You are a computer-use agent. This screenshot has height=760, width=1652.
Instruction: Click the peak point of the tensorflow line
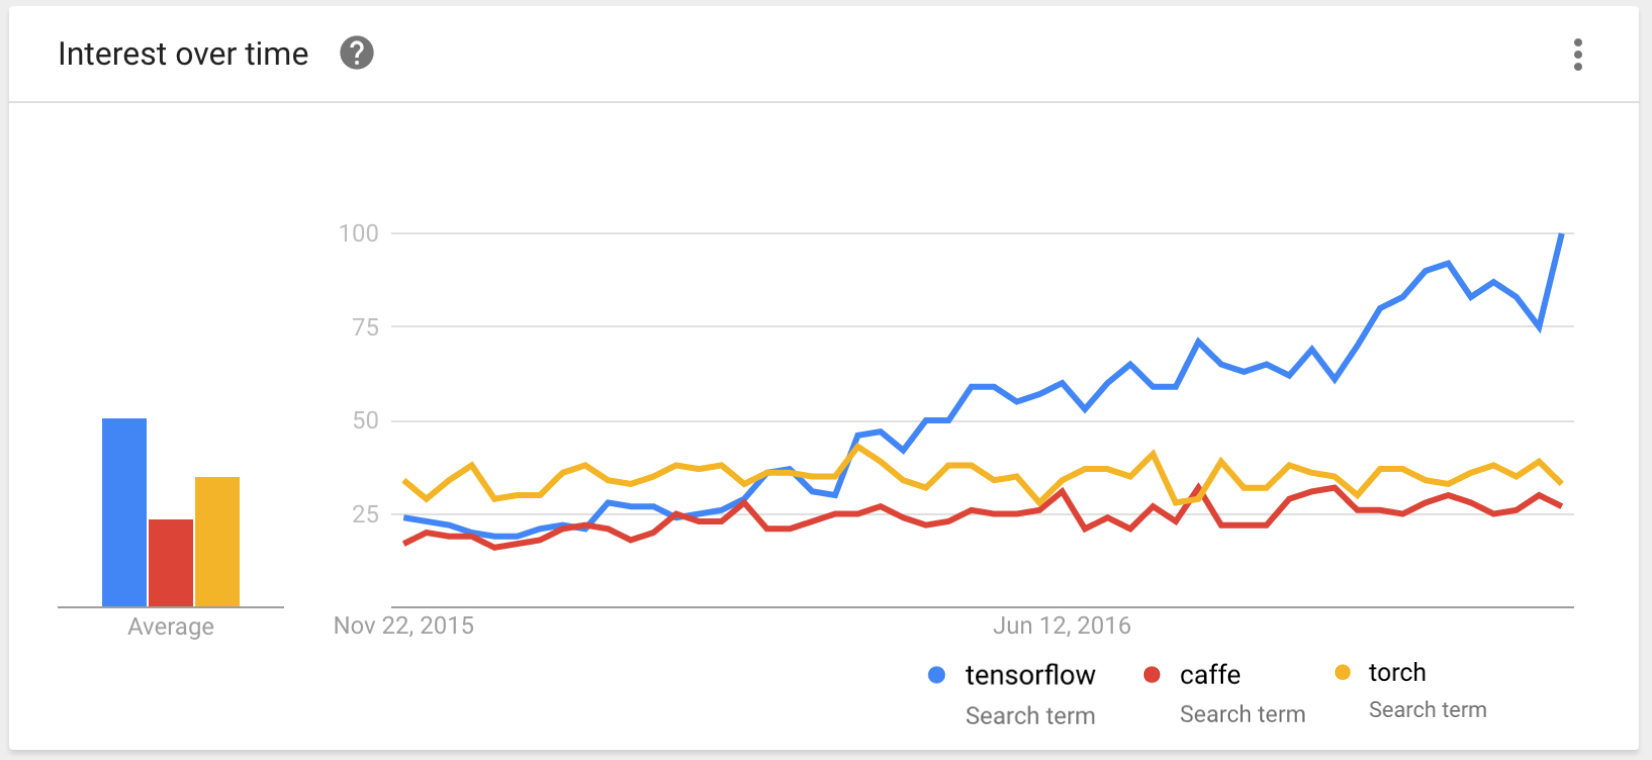tap(1564, 234)
